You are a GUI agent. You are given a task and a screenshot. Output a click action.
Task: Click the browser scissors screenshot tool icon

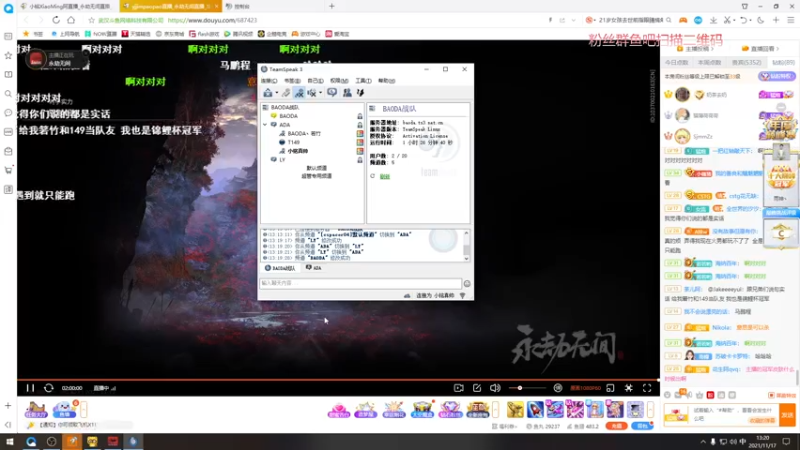(727, 20)
